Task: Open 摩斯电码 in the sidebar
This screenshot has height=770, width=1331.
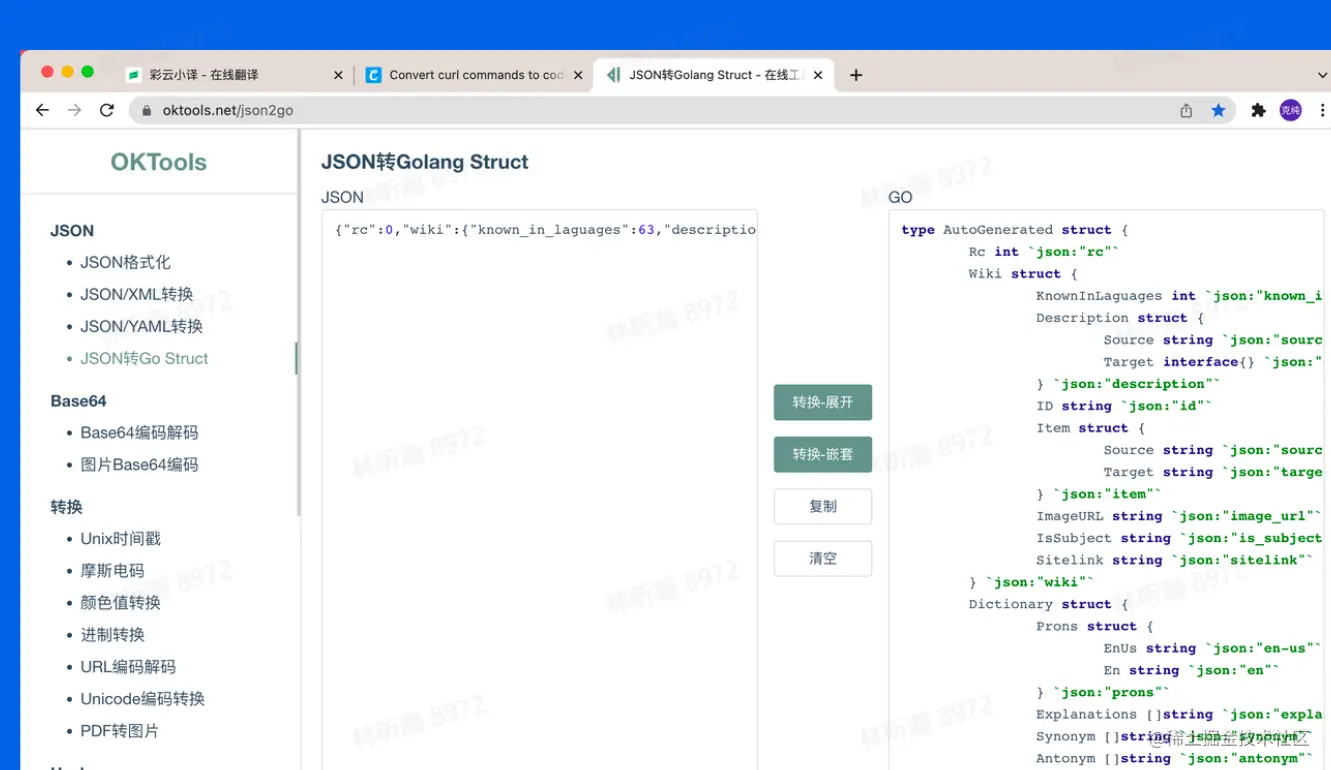Action: click(x=113, y=570)
